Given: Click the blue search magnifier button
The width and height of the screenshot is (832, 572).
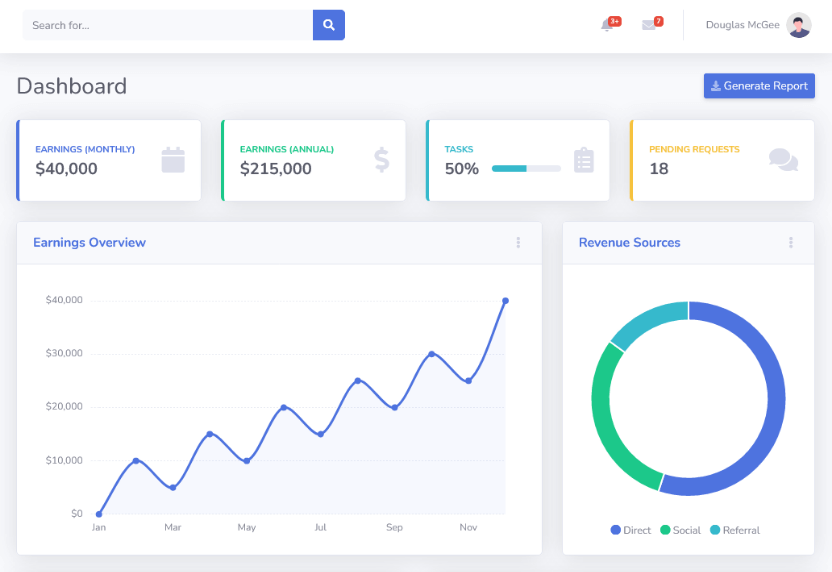Looking at the screenshot, I should (328, 25).
